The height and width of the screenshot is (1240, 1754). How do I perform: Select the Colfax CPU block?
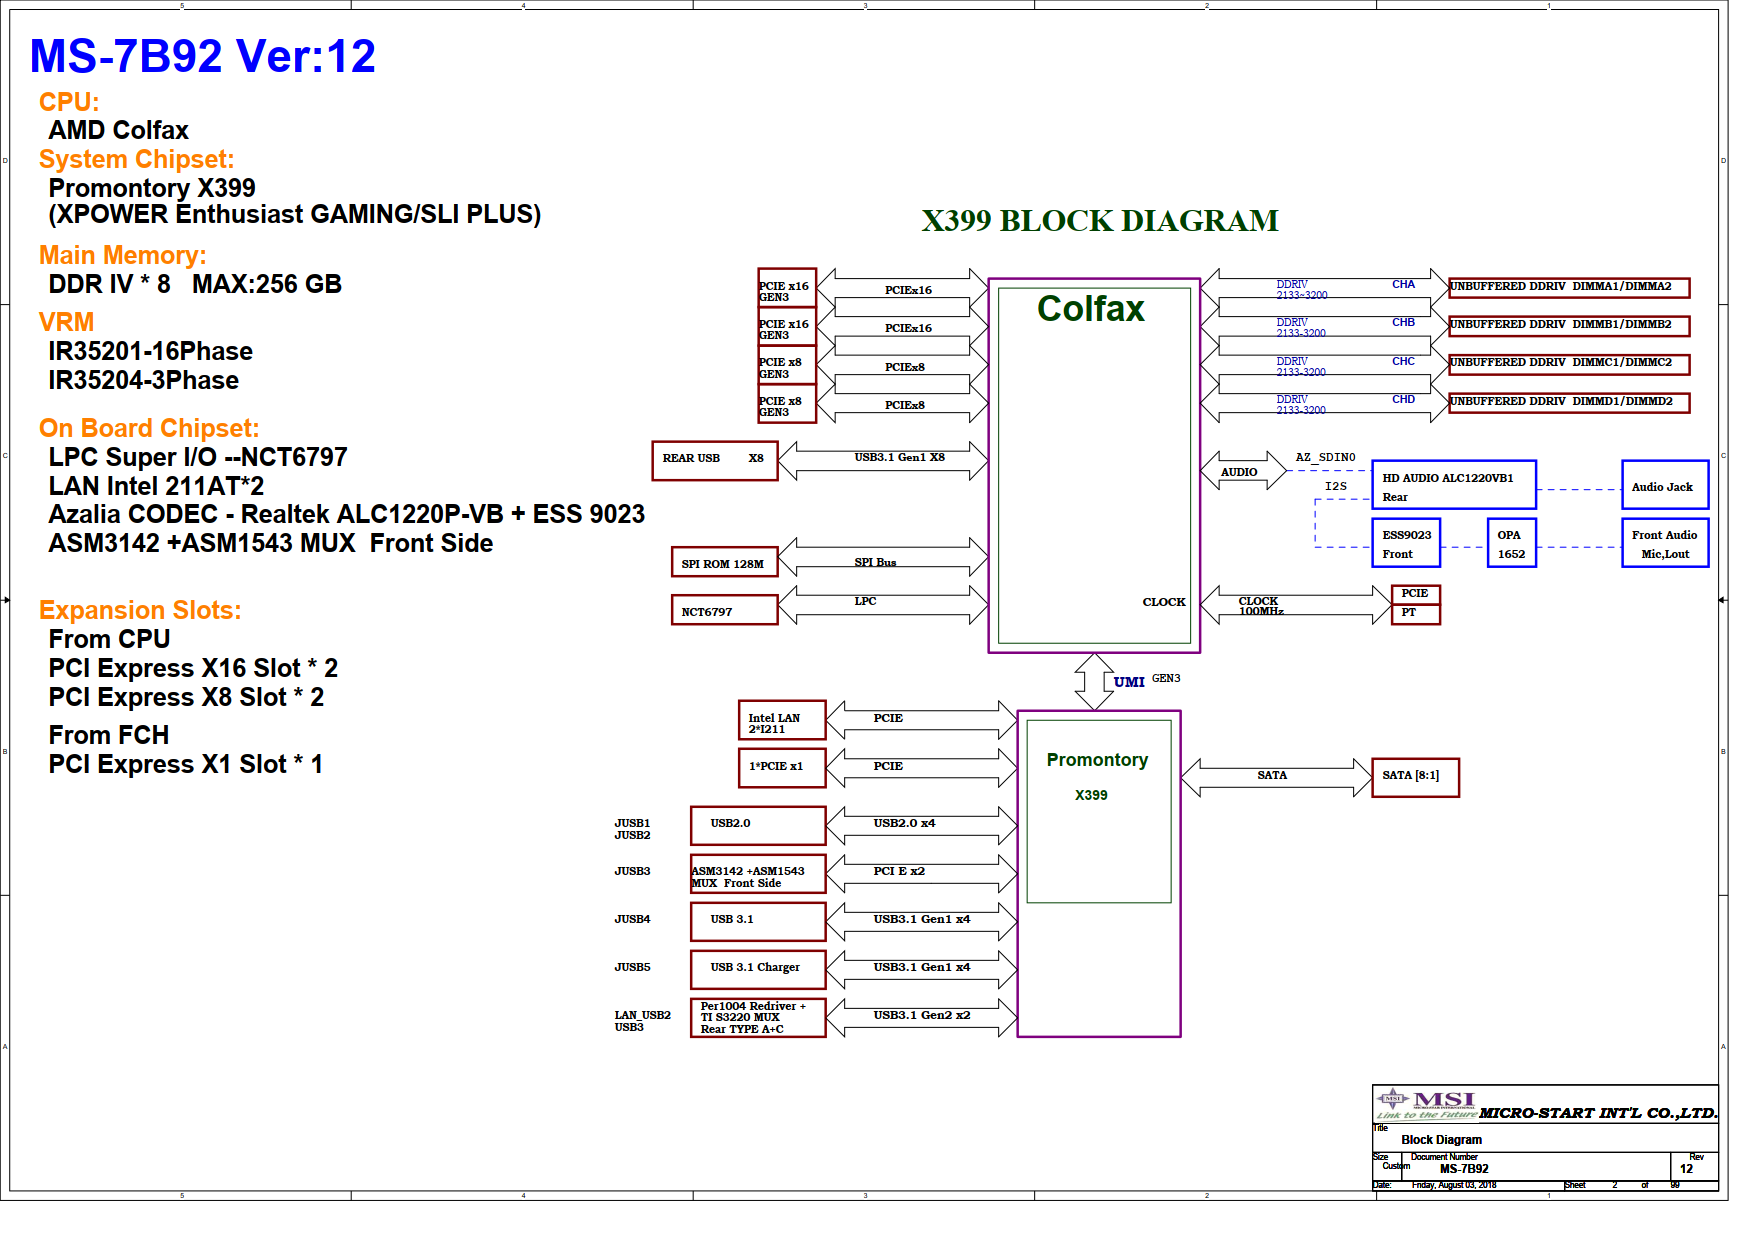1094,466
